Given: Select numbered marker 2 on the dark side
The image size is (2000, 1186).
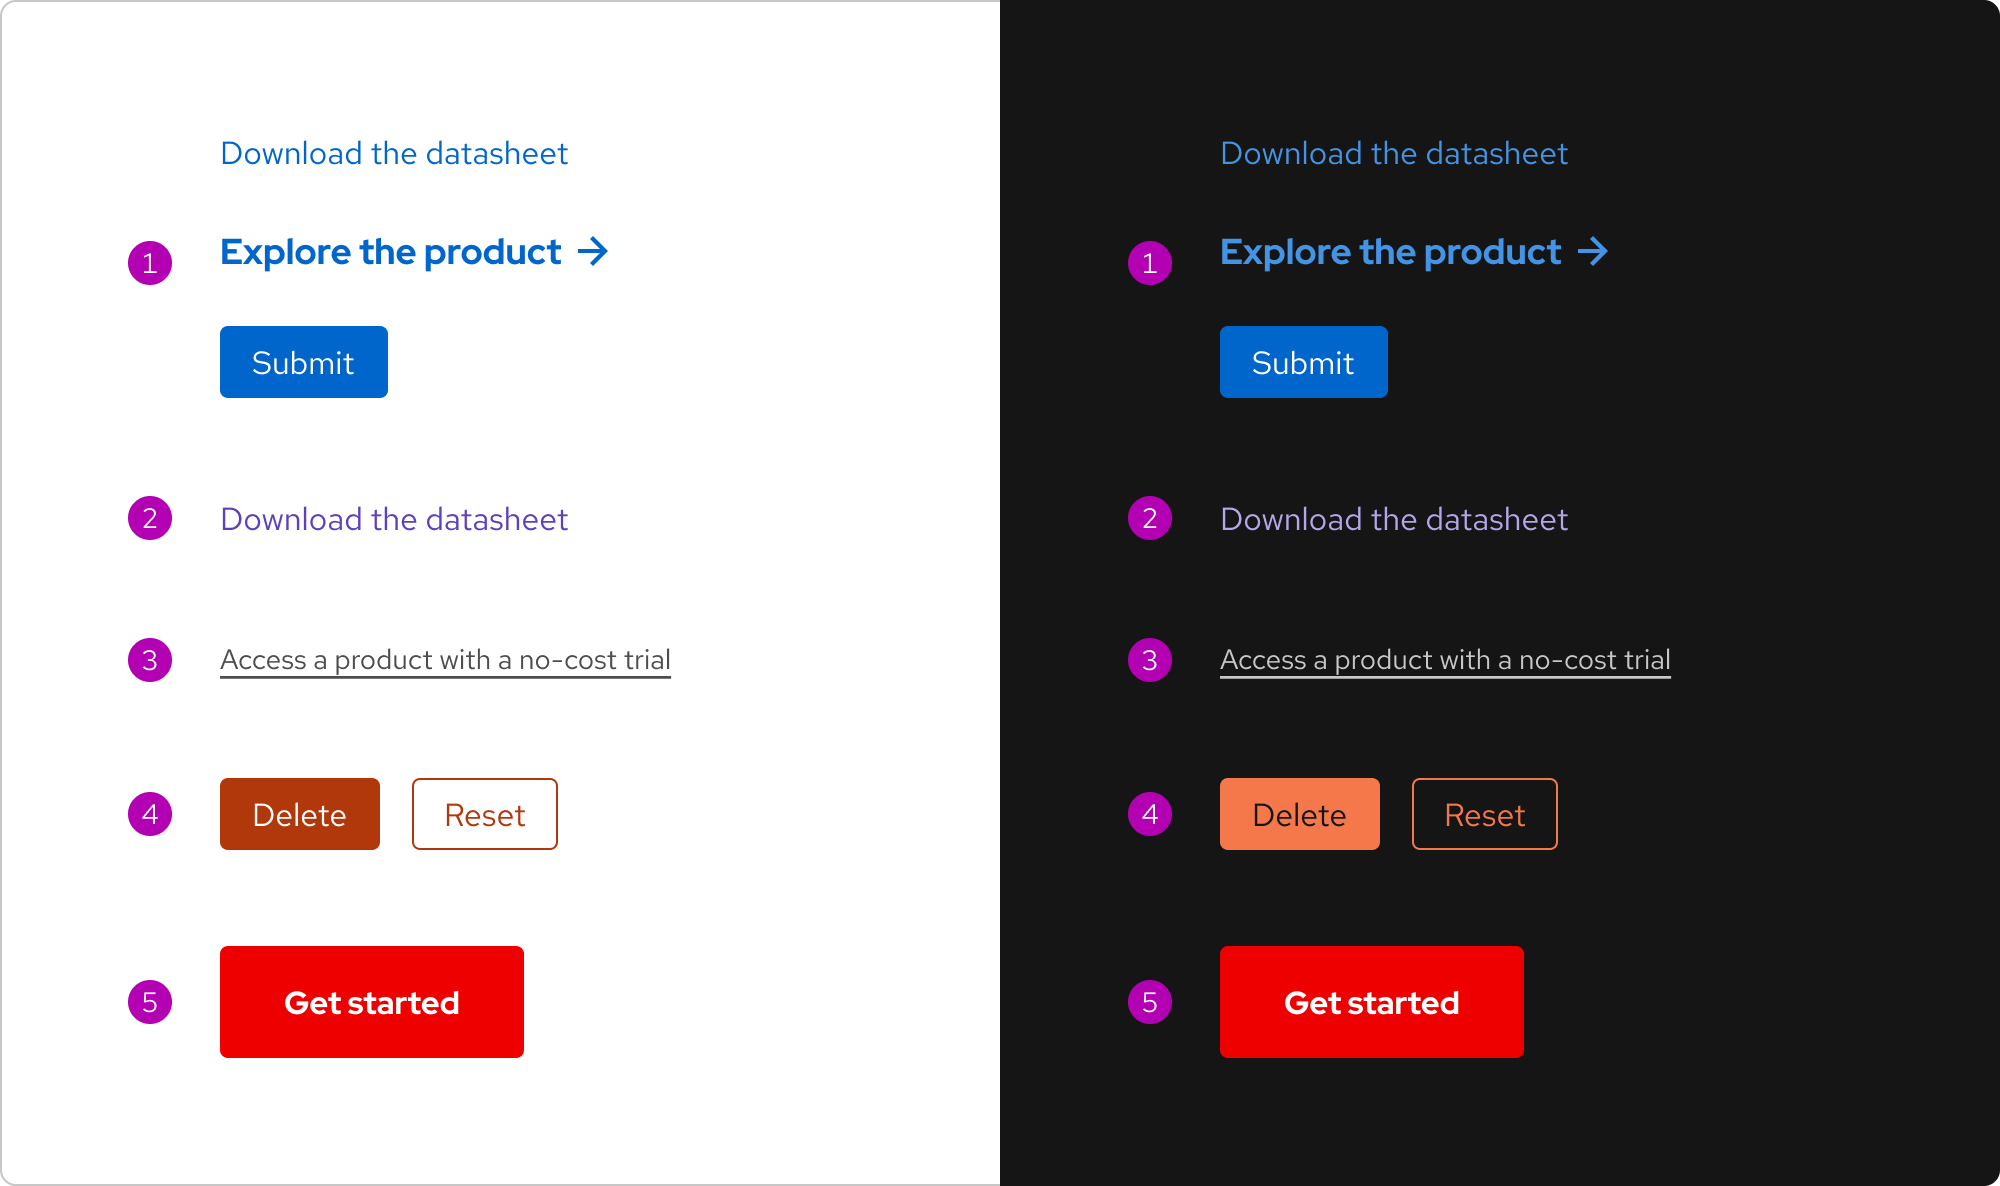Looking at the screenshot, I should point(1148,518).
